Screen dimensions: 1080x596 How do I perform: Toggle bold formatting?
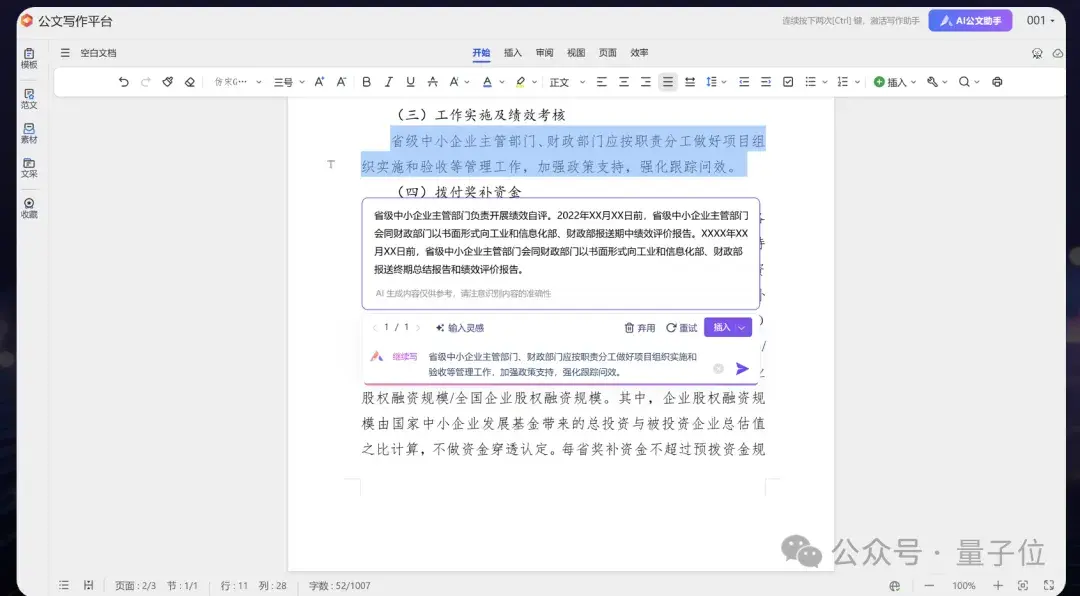pyautogui.click(x=366, y=82)
